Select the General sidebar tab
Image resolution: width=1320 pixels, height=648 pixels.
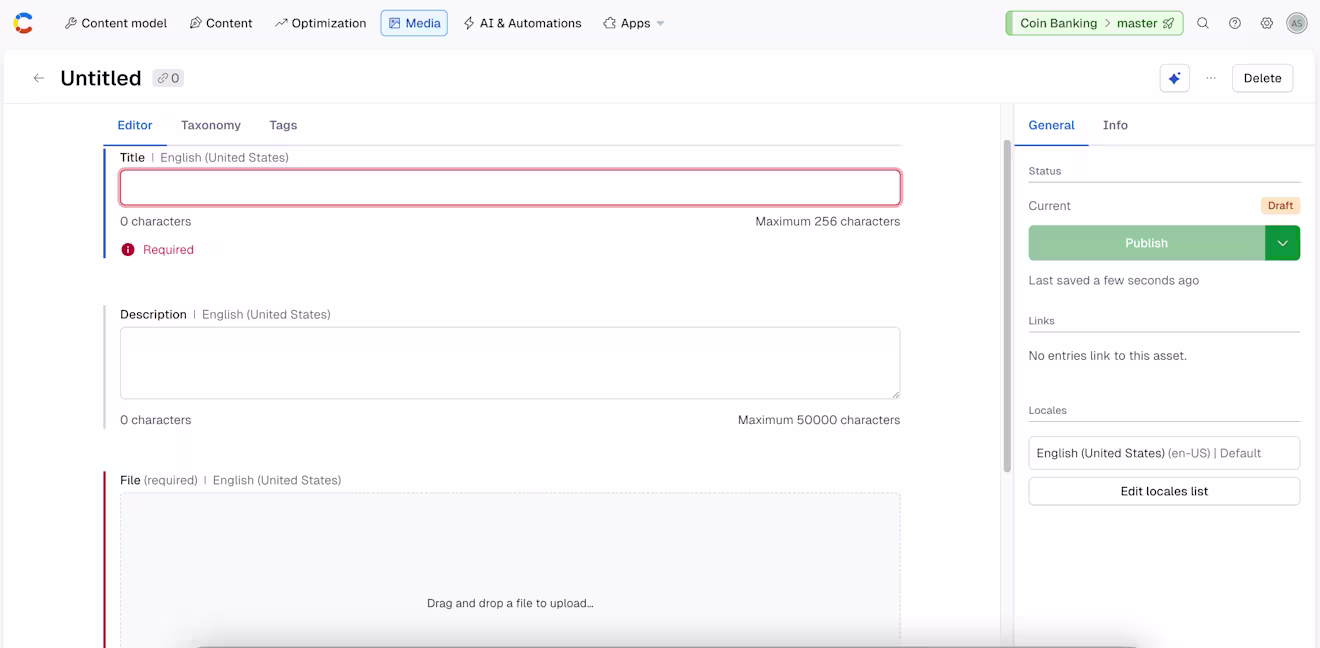click(1051, 125)
